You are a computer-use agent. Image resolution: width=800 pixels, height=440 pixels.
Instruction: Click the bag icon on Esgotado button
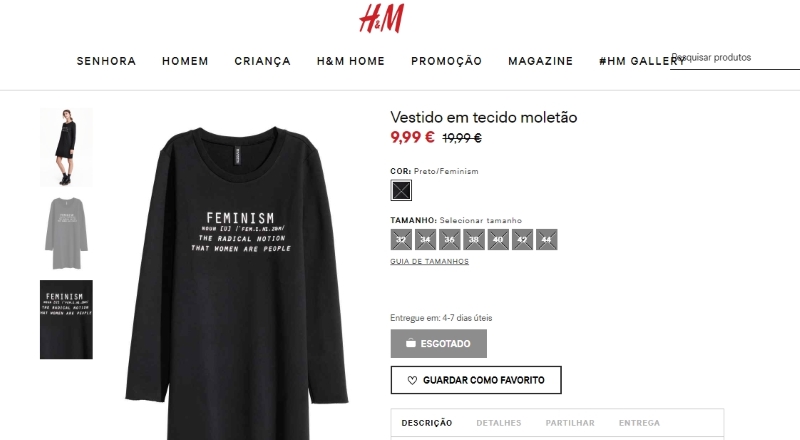411,343
